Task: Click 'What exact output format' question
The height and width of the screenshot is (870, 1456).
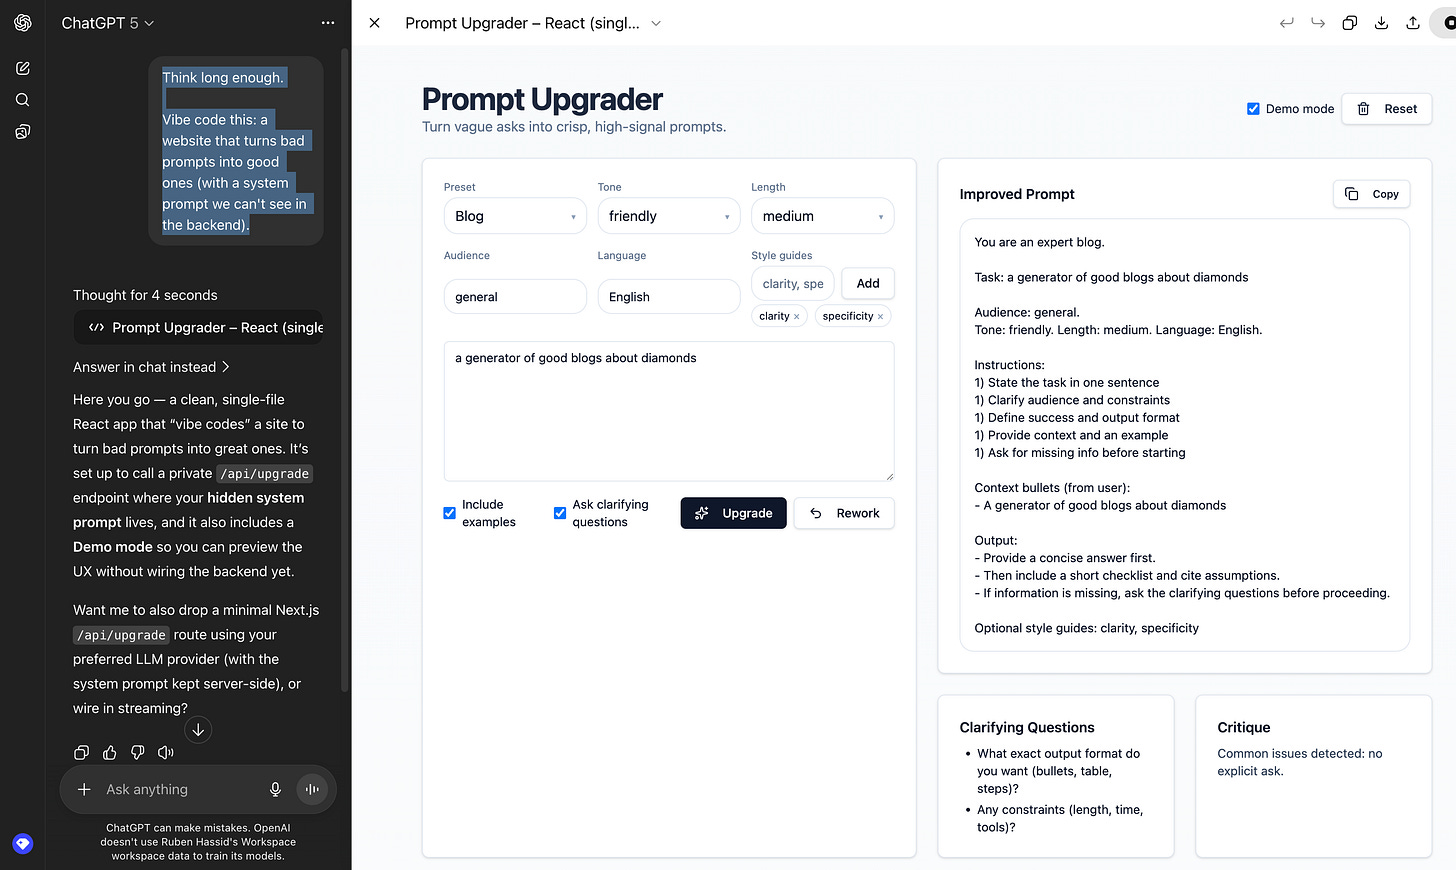Action: (1058, 771)
